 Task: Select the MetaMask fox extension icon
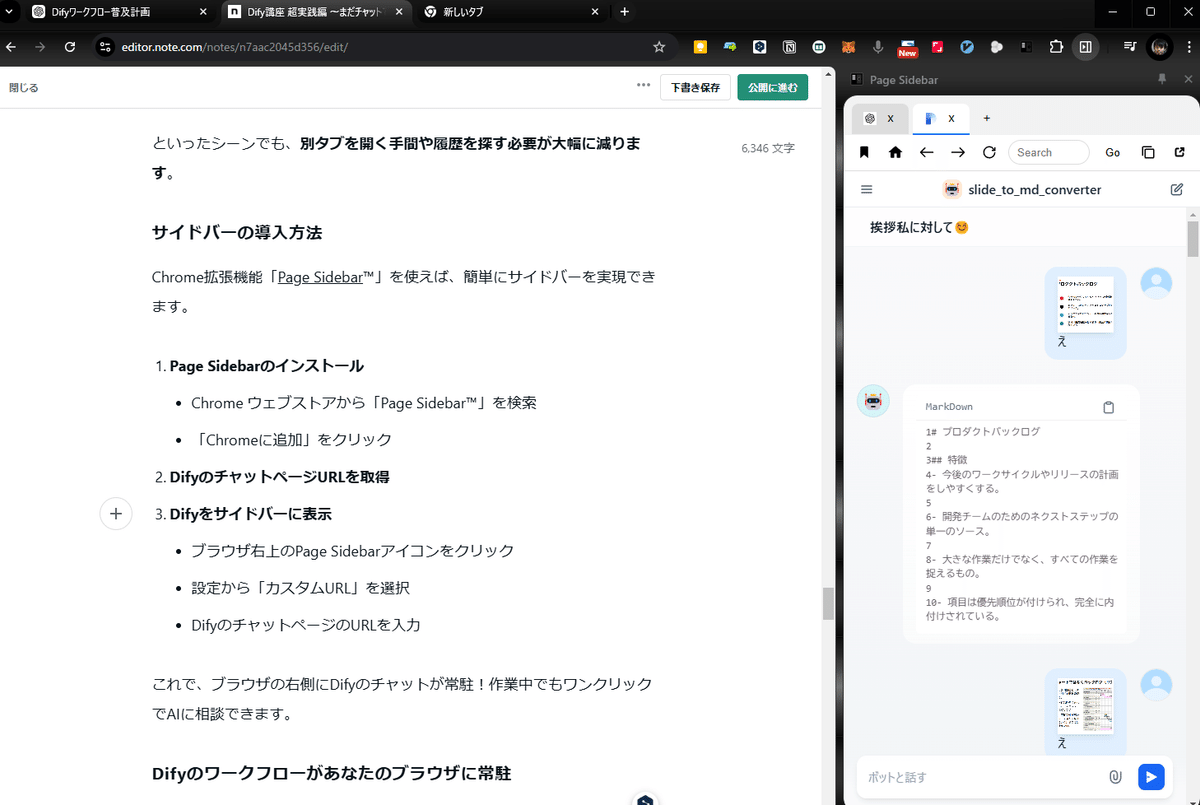pyautogui.click(x=847, y=47)
